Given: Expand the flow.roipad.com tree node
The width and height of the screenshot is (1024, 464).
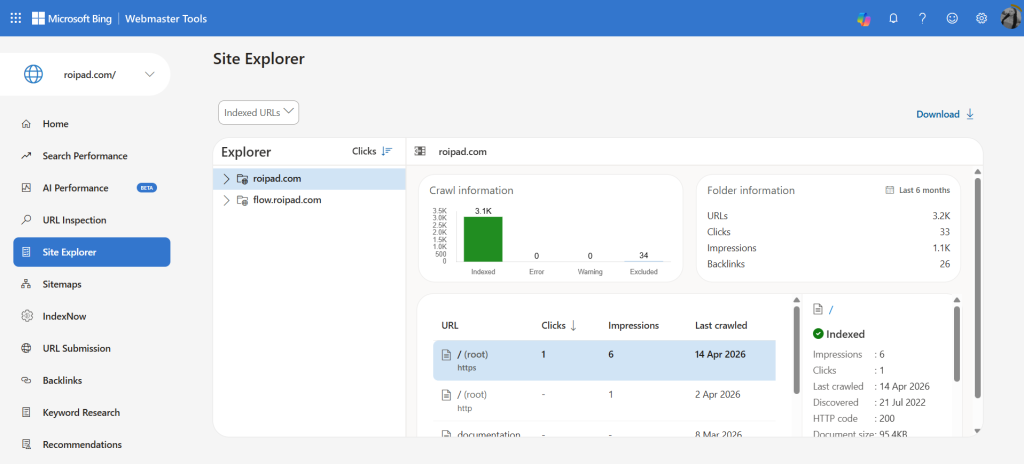Looking at the screenshot, I should [x=226, y=200].
